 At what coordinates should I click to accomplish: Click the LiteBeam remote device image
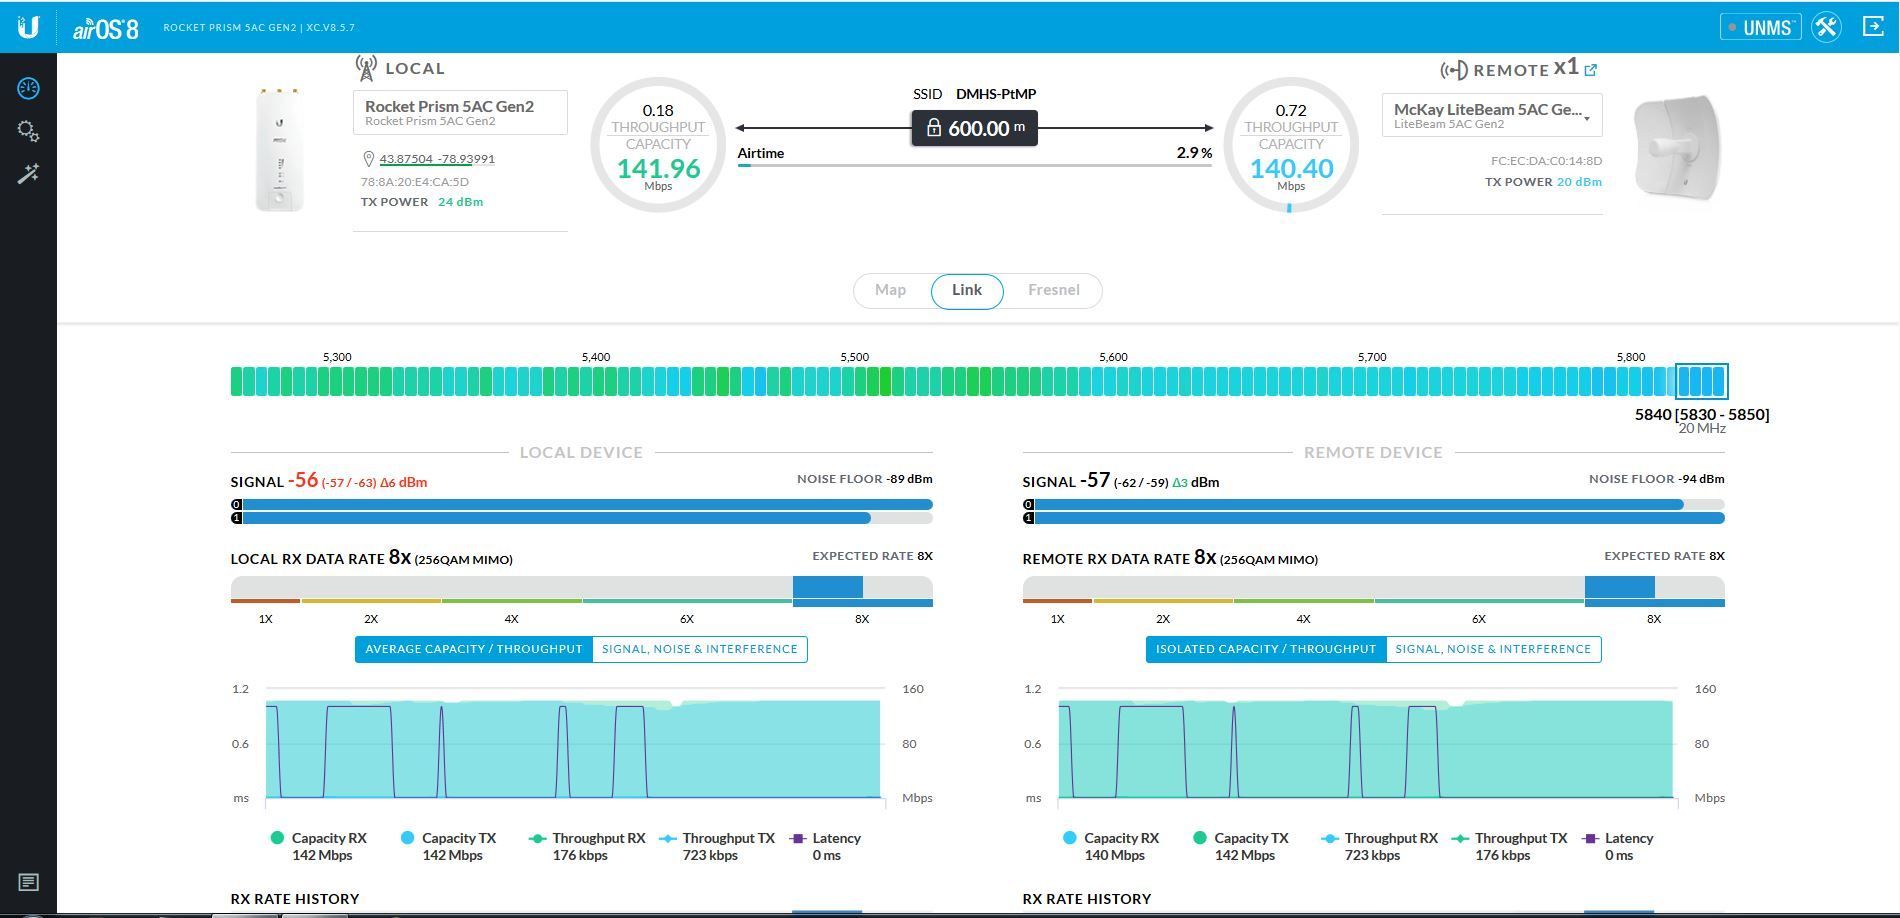[1677, 146]
